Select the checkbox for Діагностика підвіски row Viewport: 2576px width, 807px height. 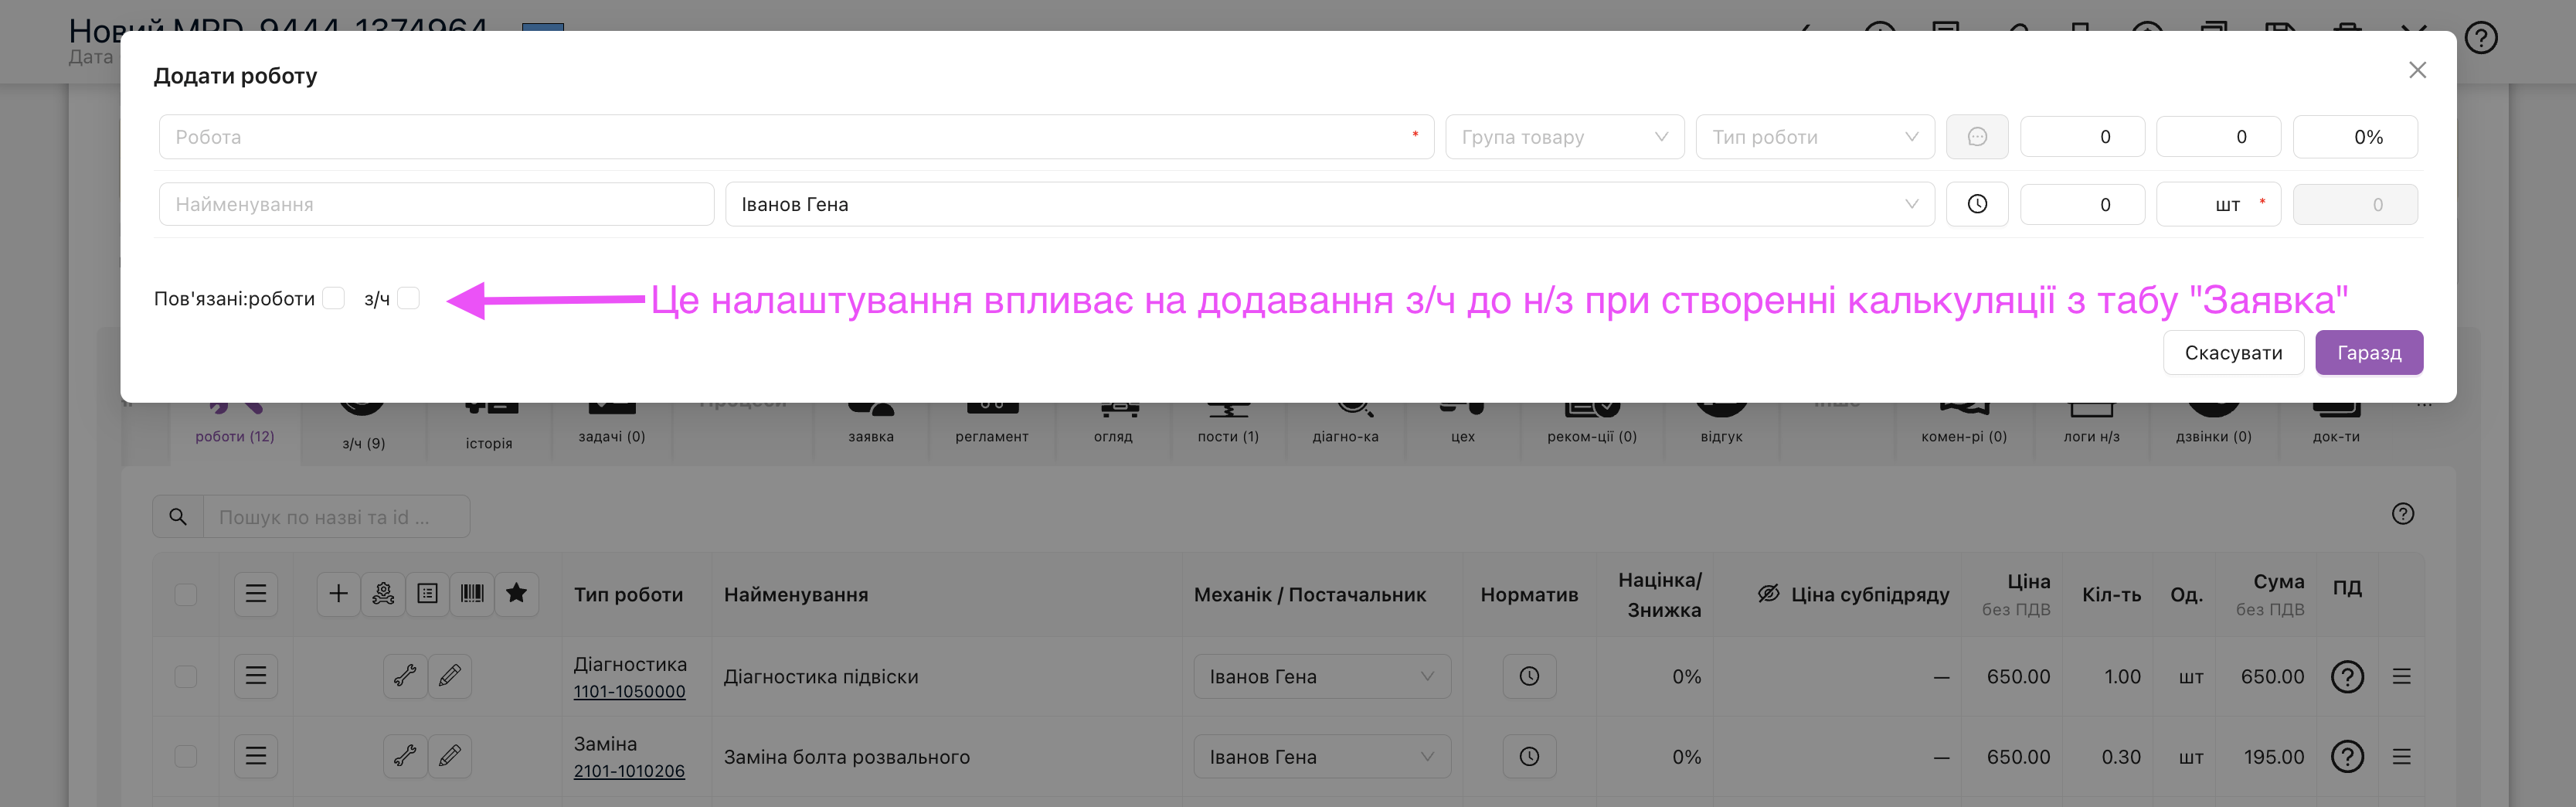186,676
